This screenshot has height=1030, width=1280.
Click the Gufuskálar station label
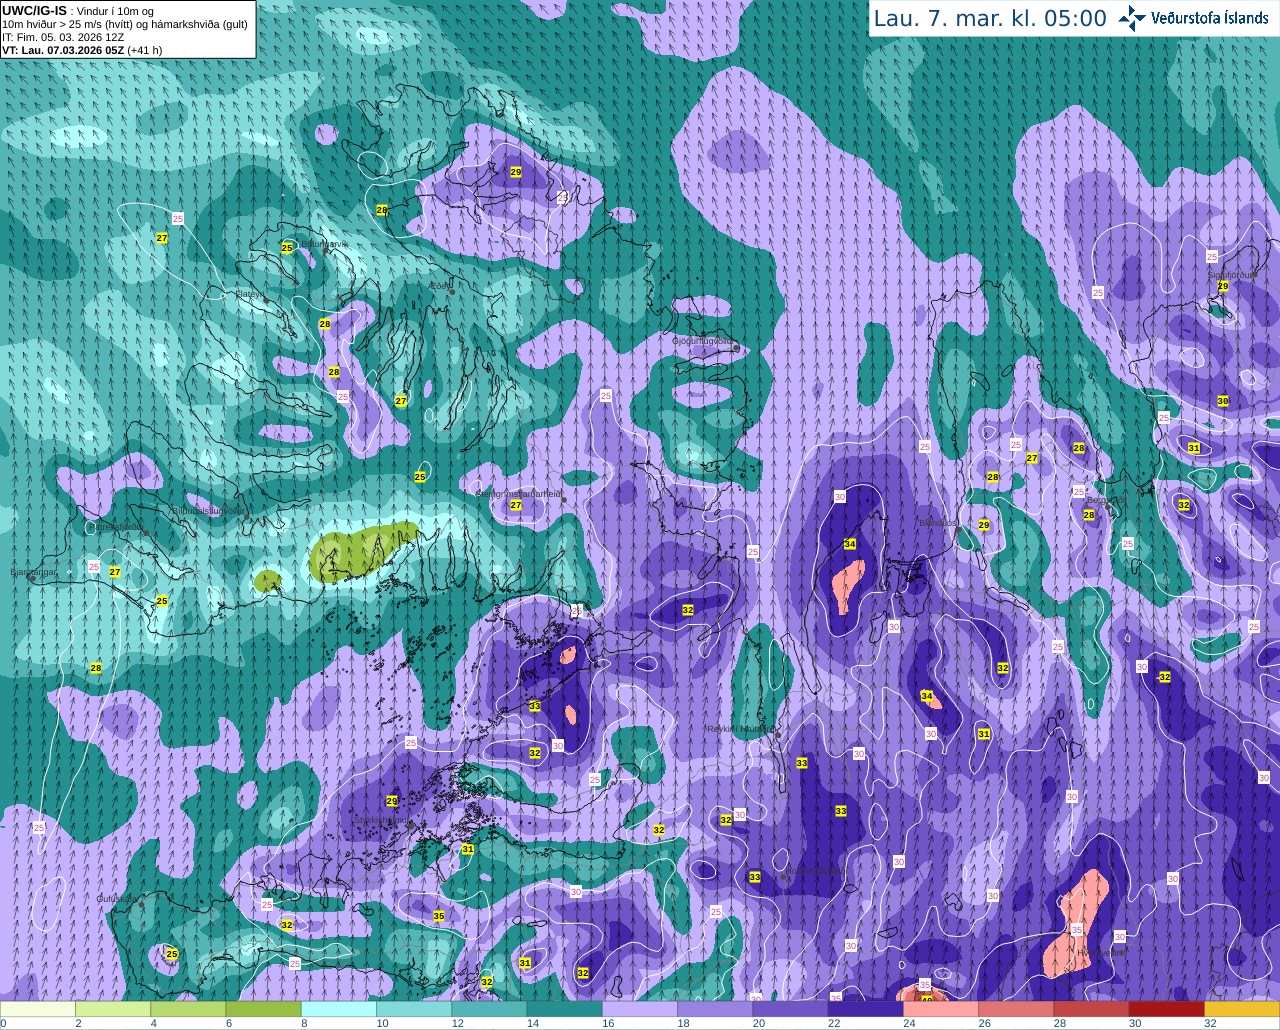tap(116, 899)
